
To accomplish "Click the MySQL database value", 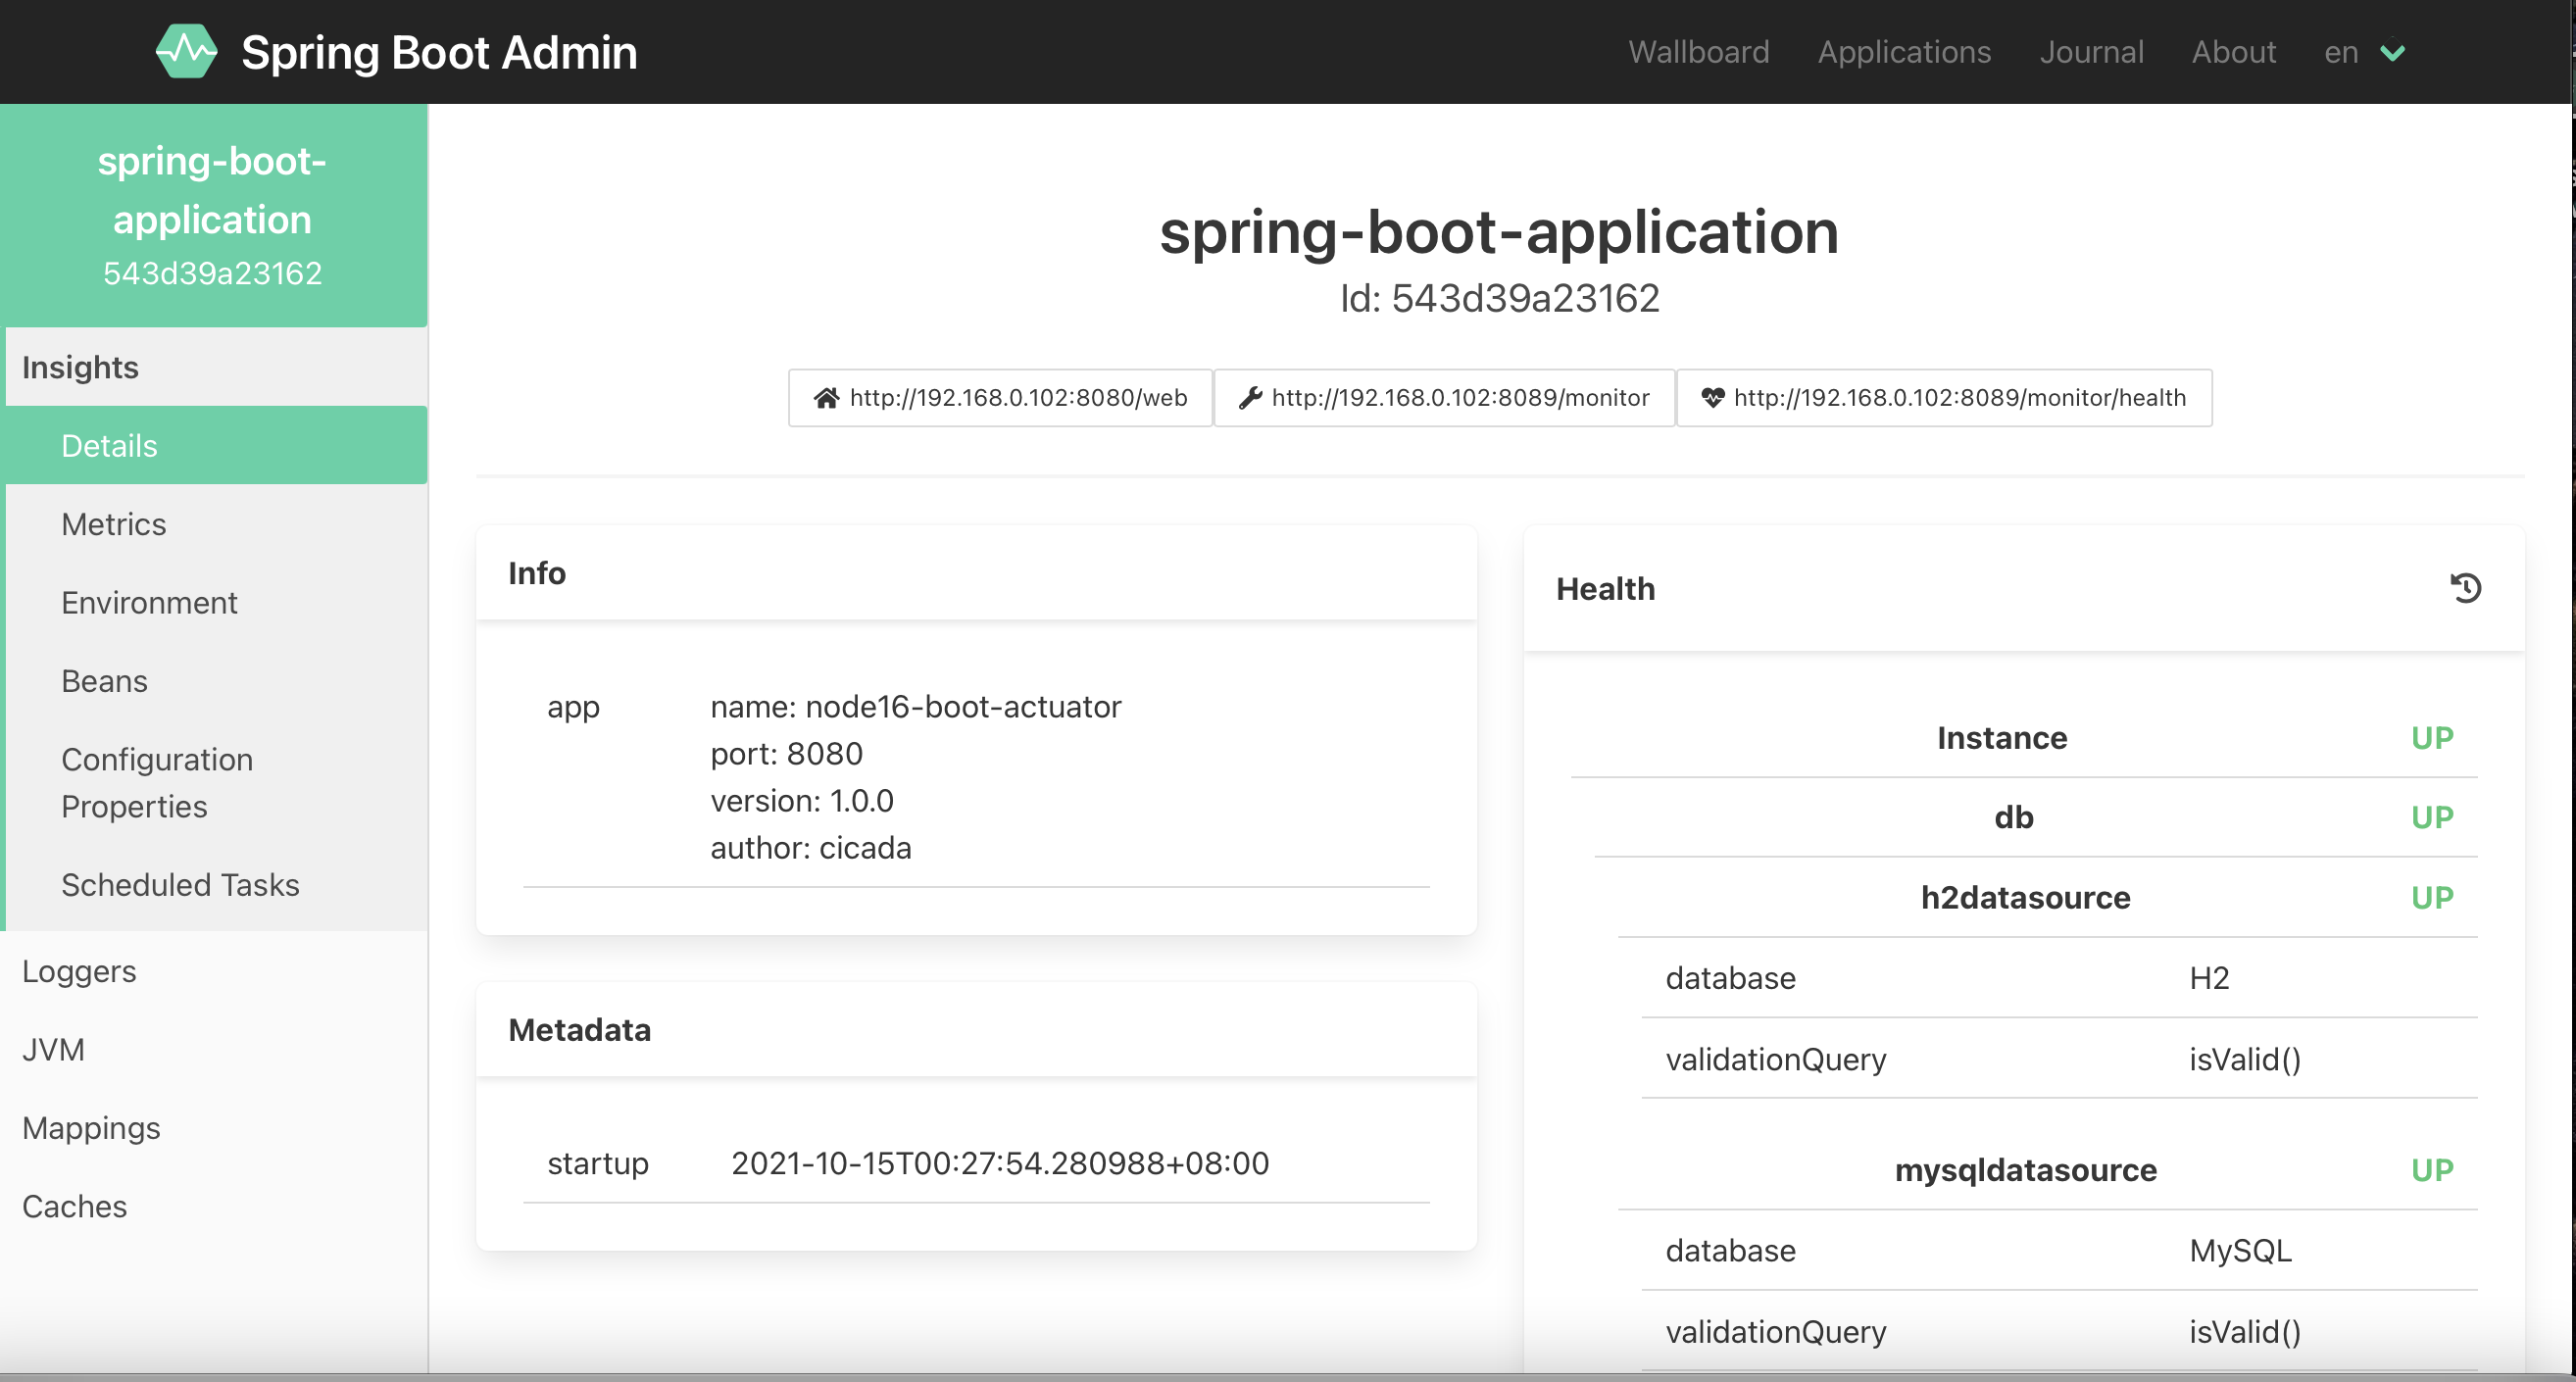I will (2240, 1251).
